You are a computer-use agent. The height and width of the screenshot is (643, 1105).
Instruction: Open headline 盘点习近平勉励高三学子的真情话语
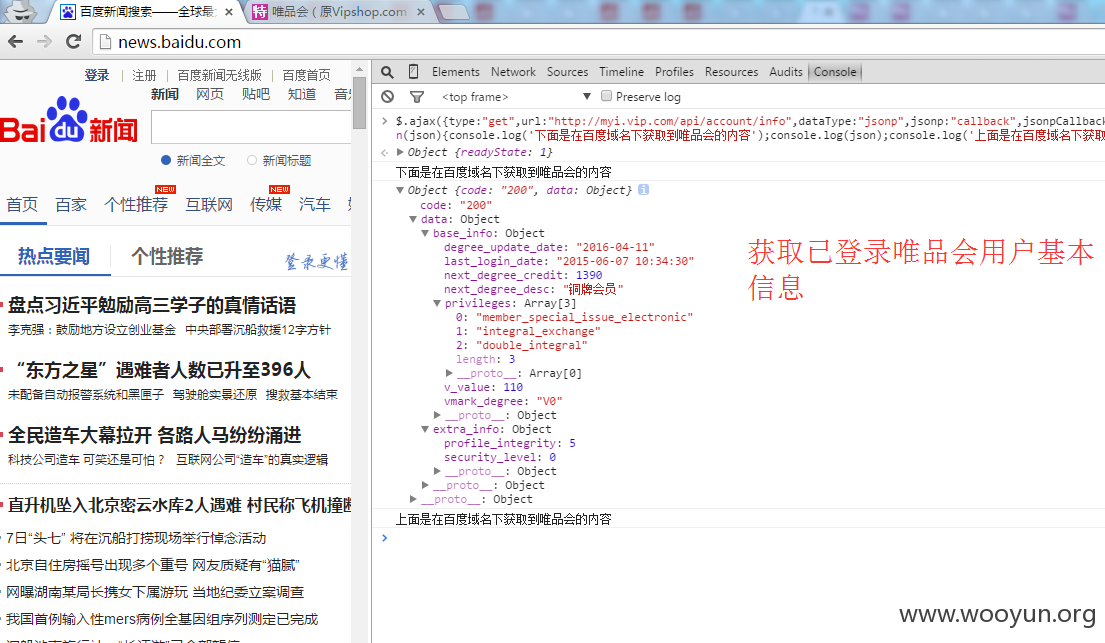point(152,305)
